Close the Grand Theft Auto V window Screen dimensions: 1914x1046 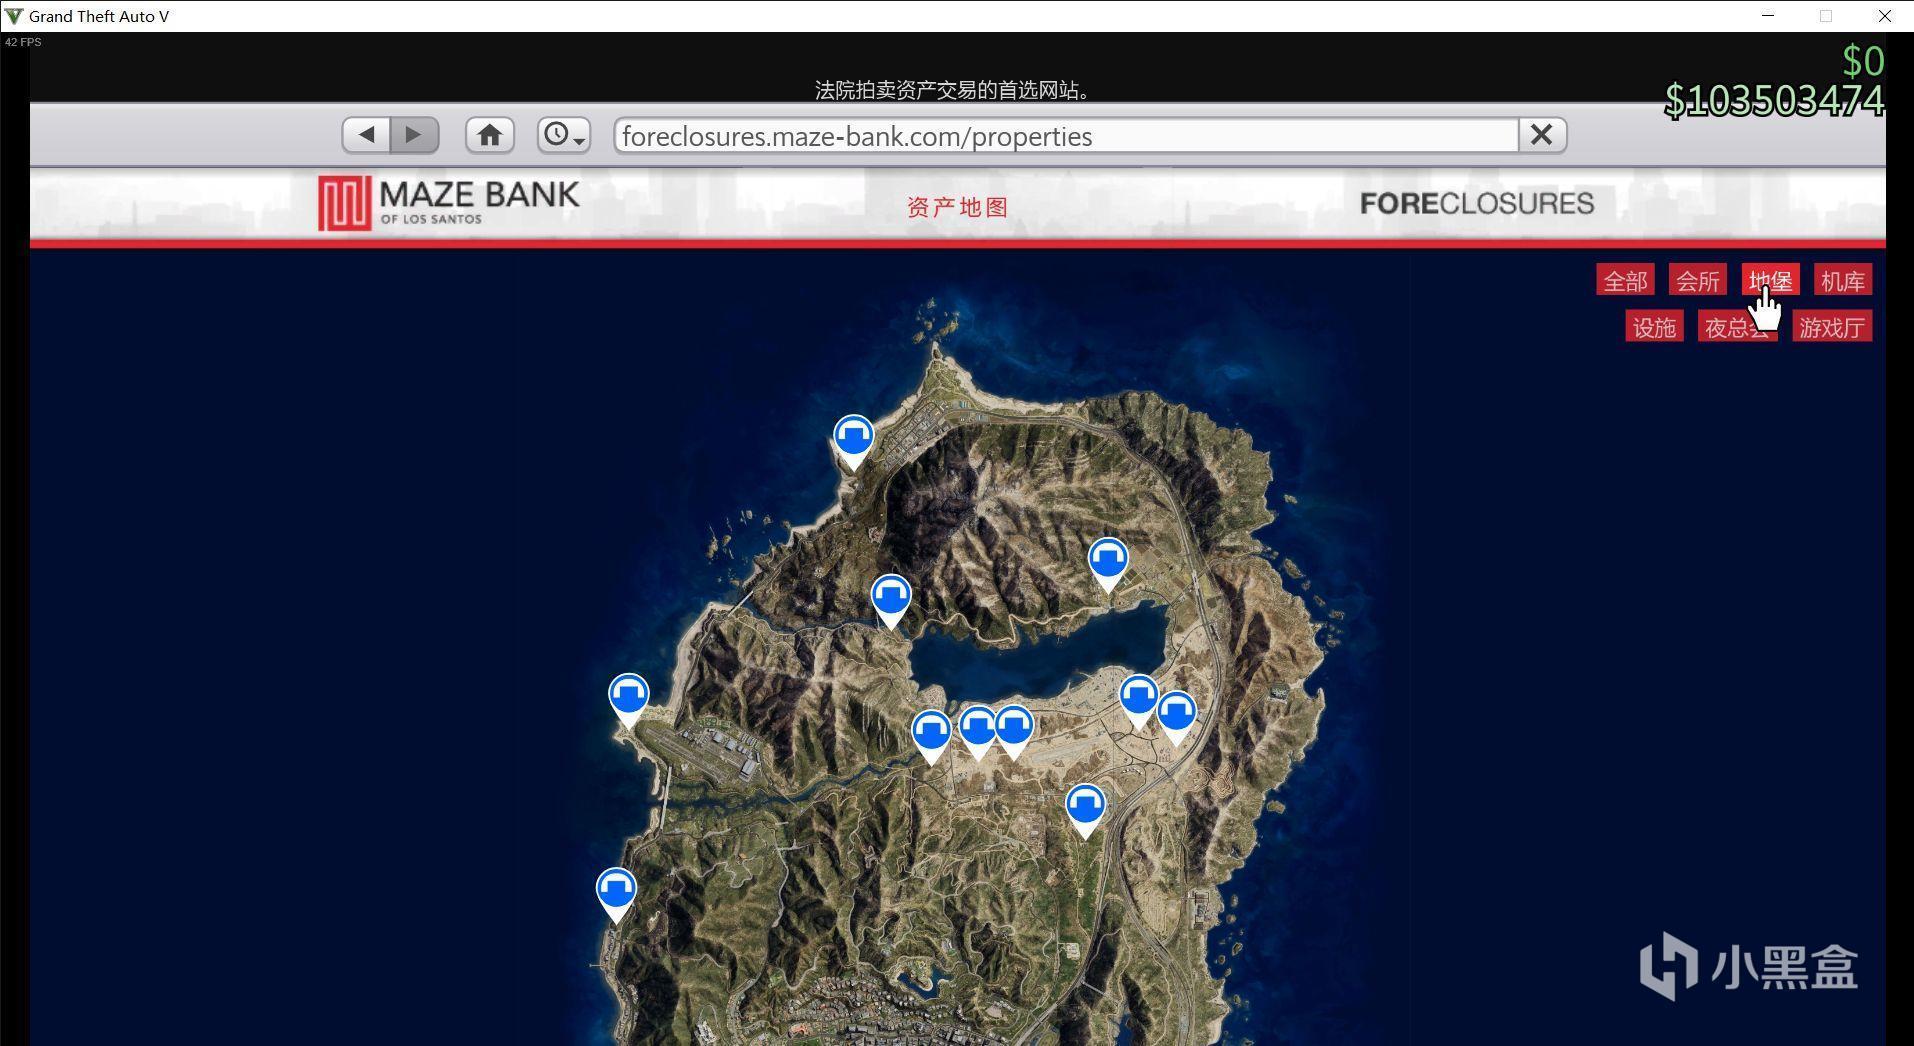1885,16
